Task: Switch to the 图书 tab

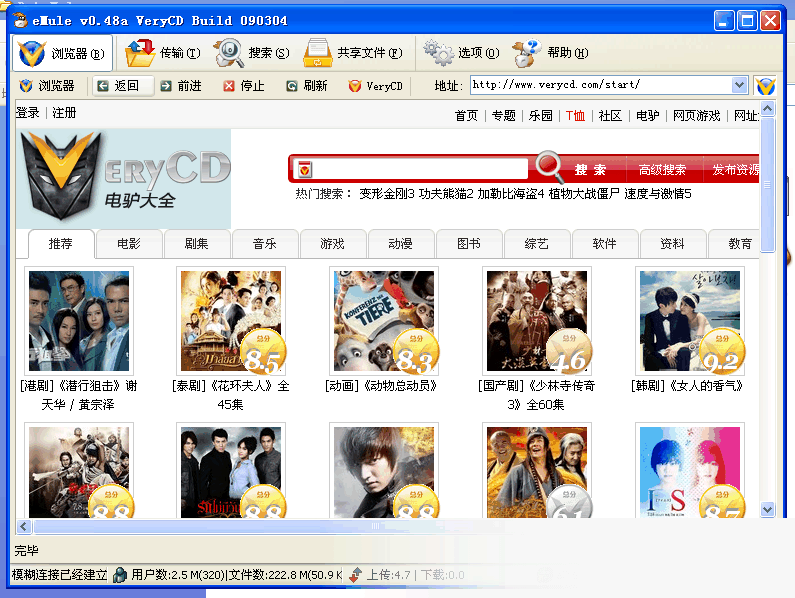Action: [x=468, y=244]
